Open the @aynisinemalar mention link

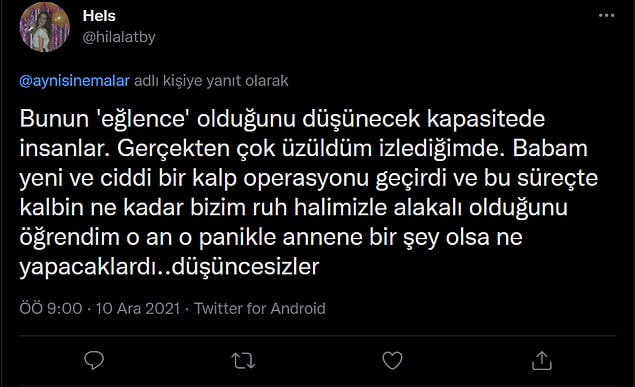(75, 81)
